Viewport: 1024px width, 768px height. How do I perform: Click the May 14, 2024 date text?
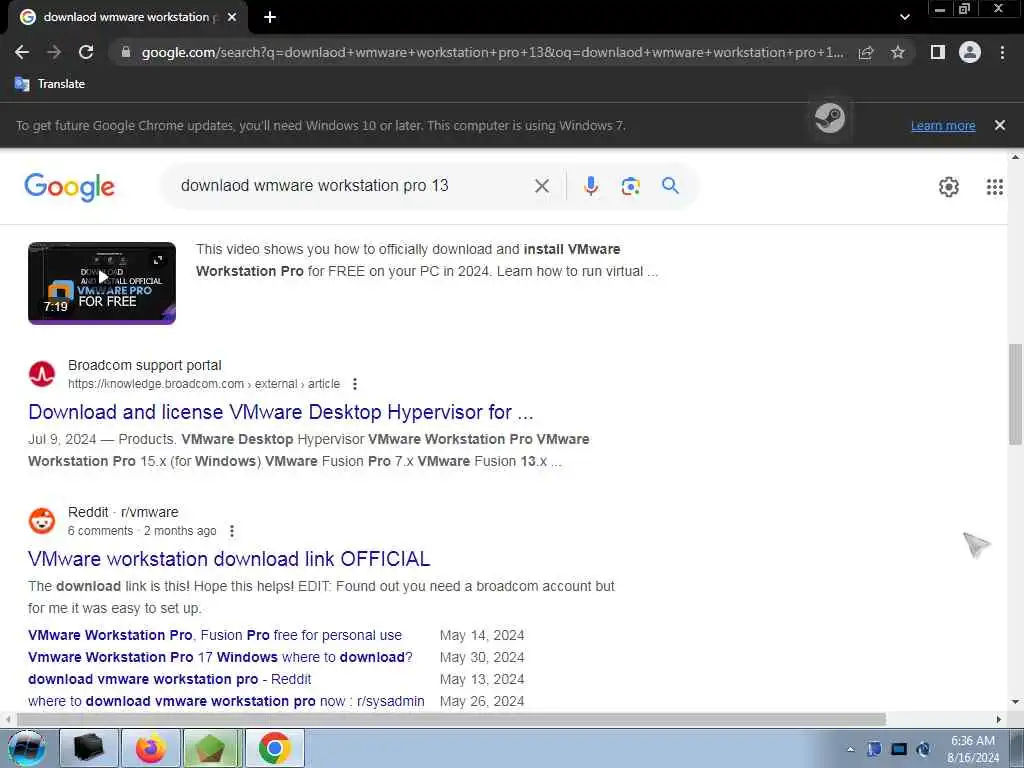tap(482, 635)
